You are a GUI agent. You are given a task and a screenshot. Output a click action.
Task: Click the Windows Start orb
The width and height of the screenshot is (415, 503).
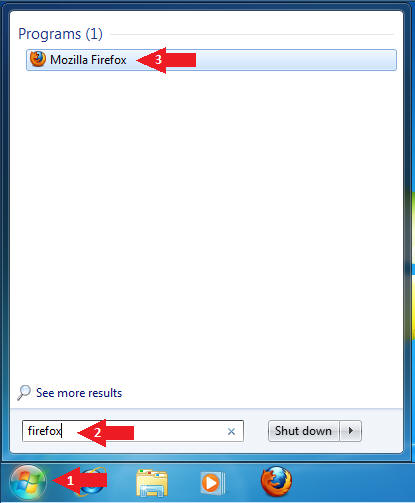(28, 482)
